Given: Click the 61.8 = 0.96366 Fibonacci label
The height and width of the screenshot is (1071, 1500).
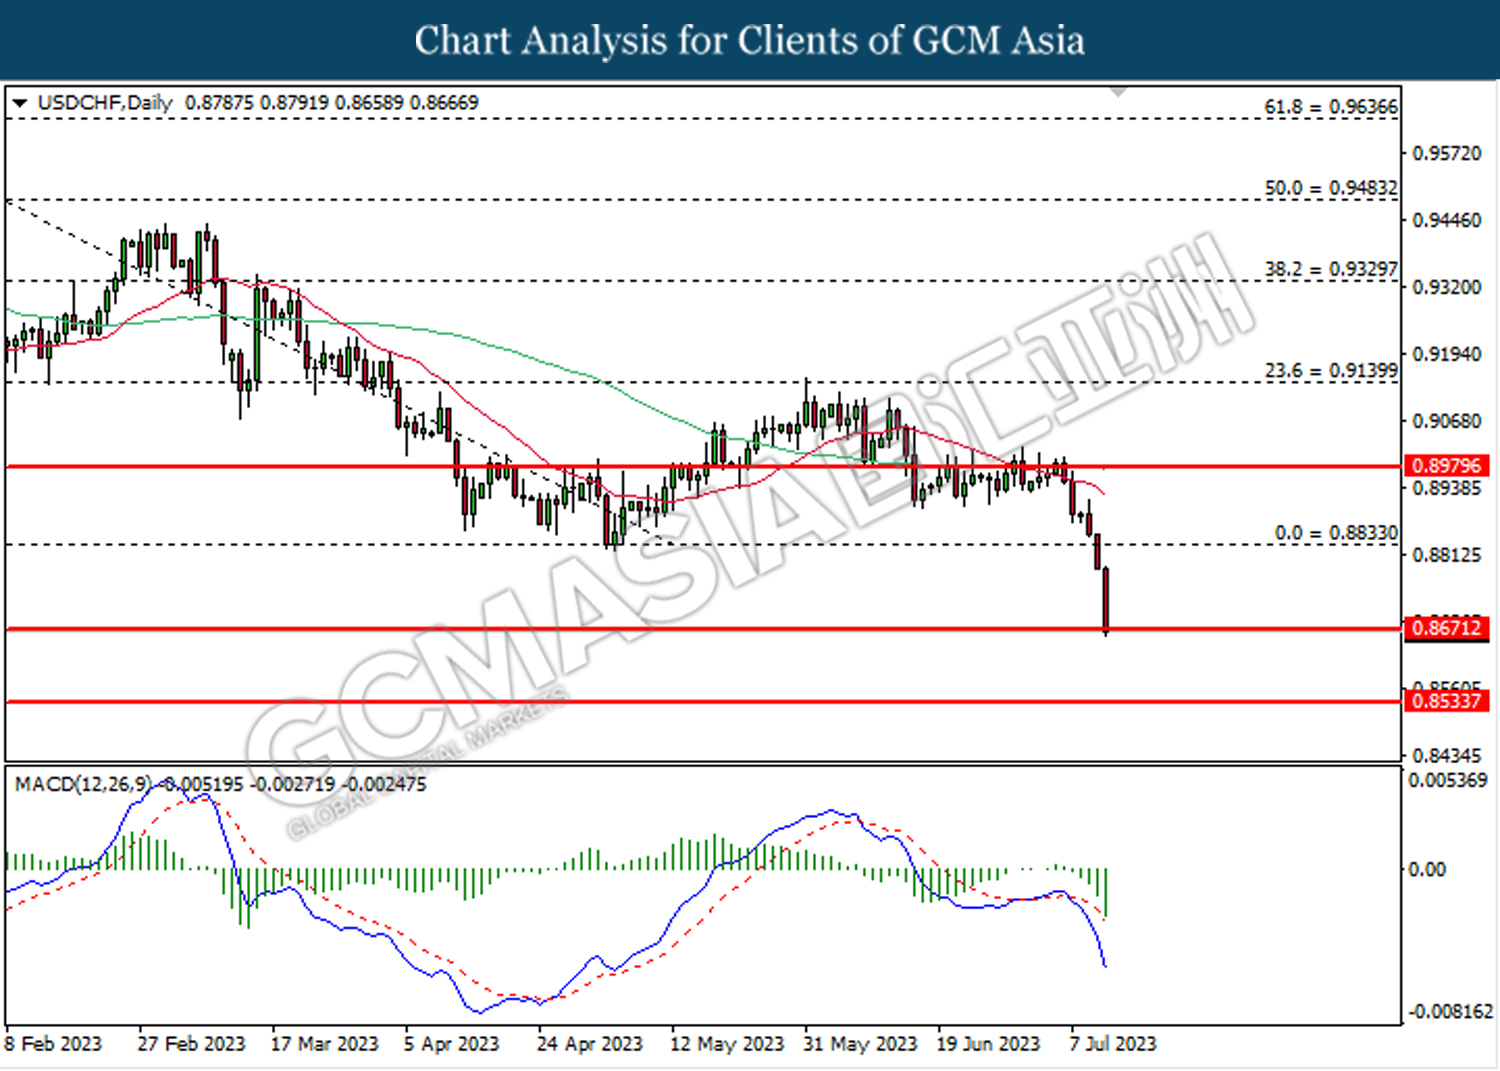Looking at the screenshot, I should click(x=1331, y=107).
